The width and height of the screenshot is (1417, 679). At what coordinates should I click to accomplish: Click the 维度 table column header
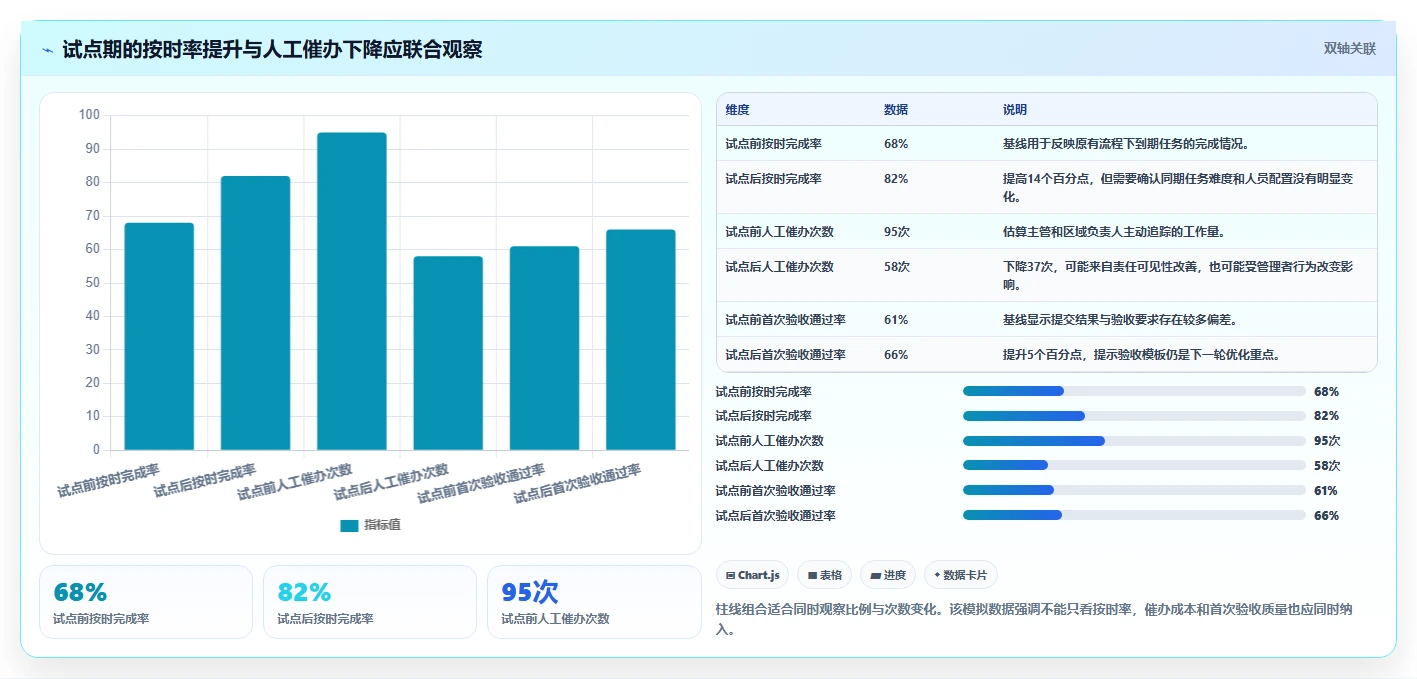738,109
